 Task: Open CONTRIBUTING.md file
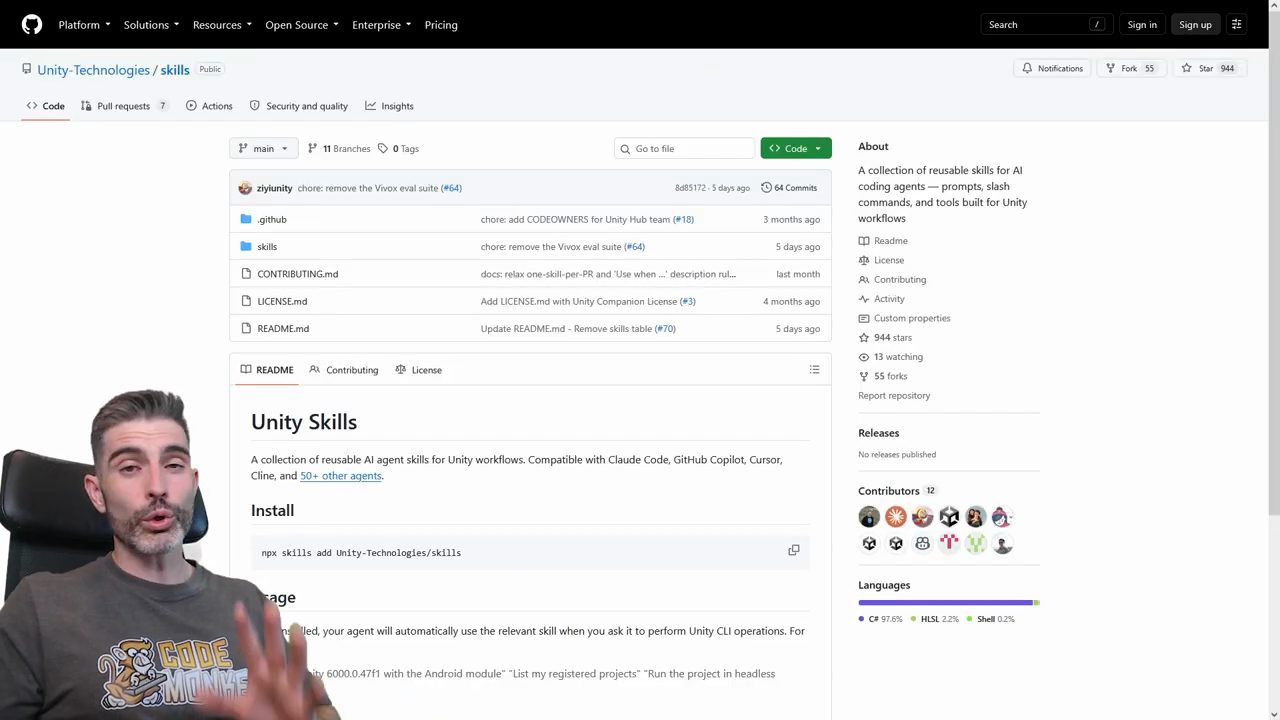click(x=298, y=274)
